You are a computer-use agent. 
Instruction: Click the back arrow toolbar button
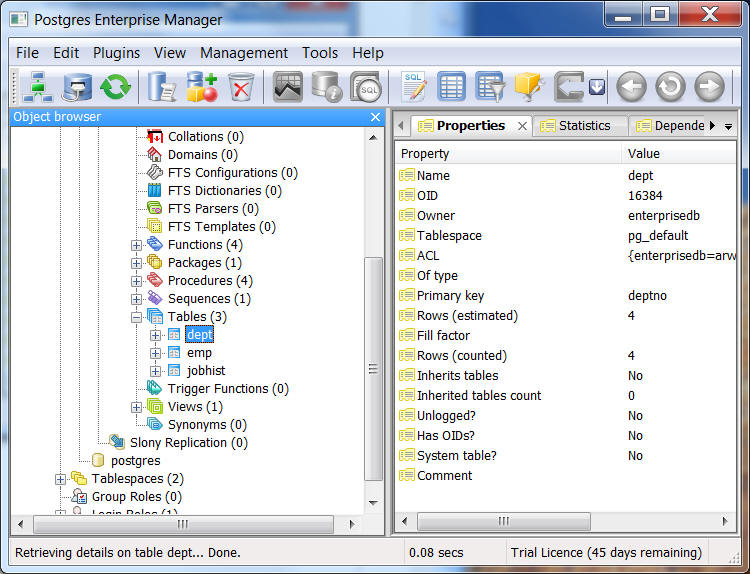coord(631,88)
